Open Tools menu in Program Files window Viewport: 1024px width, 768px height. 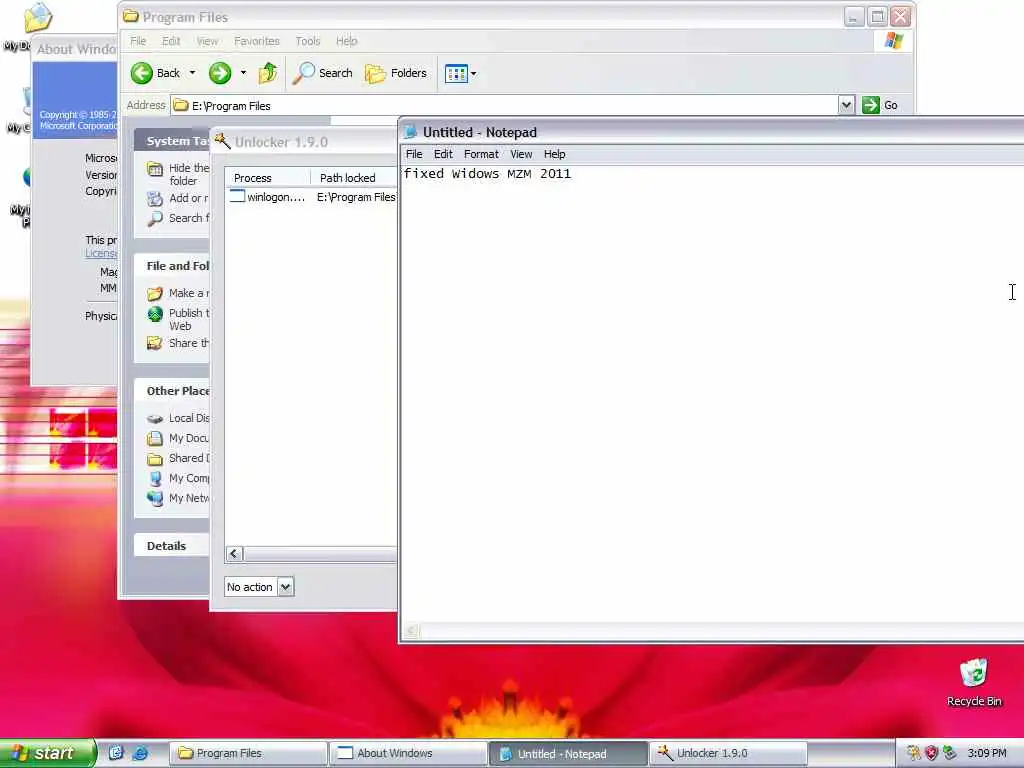point(308,41)
